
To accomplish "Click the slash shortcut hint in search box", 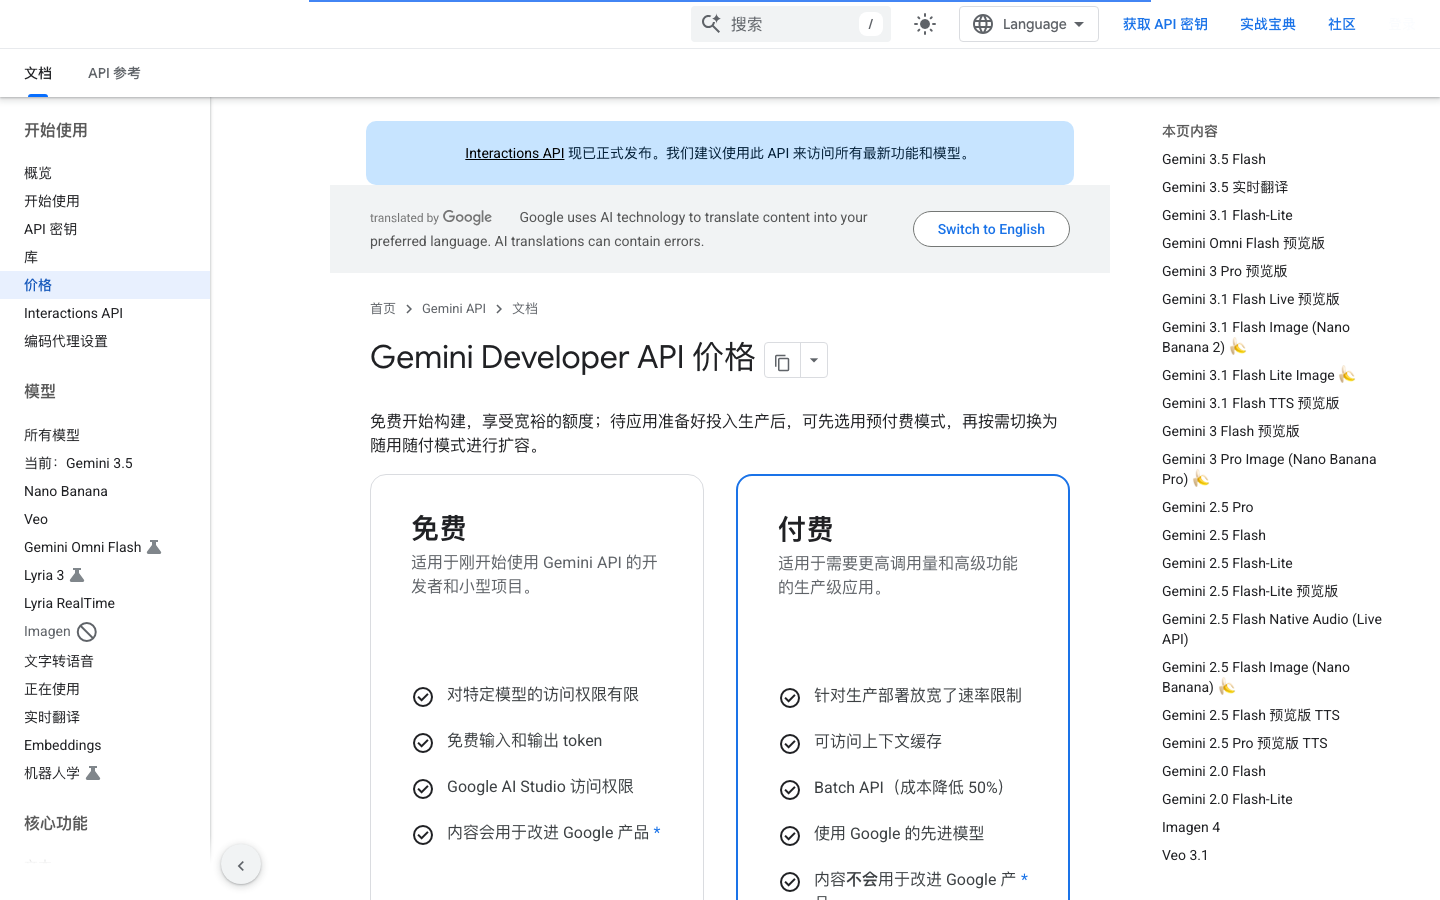I will [870, 24].
